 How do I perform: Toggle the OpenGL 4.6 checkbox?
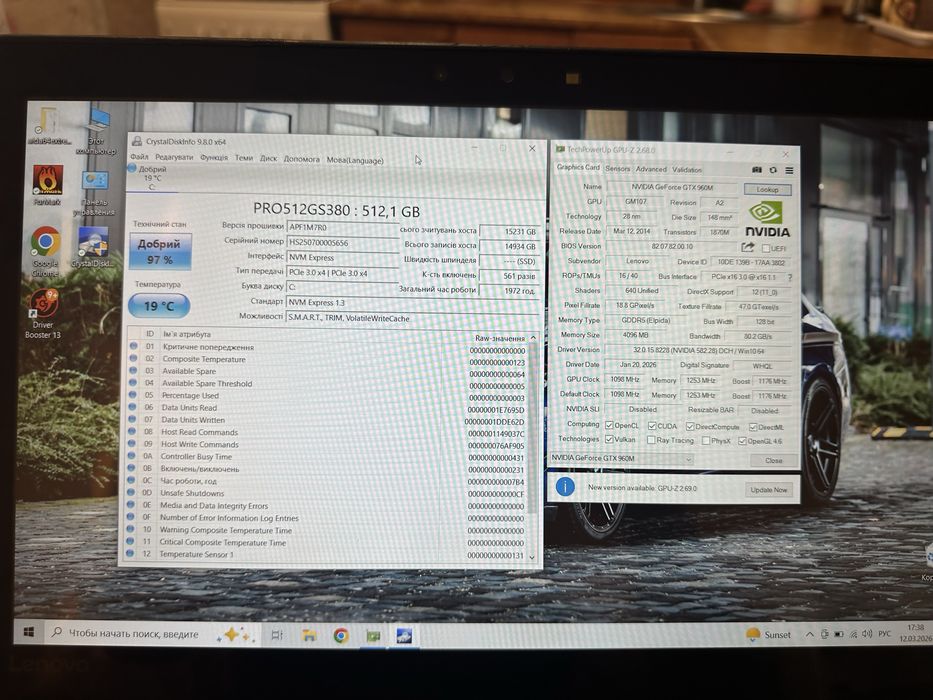pos(742,441)
